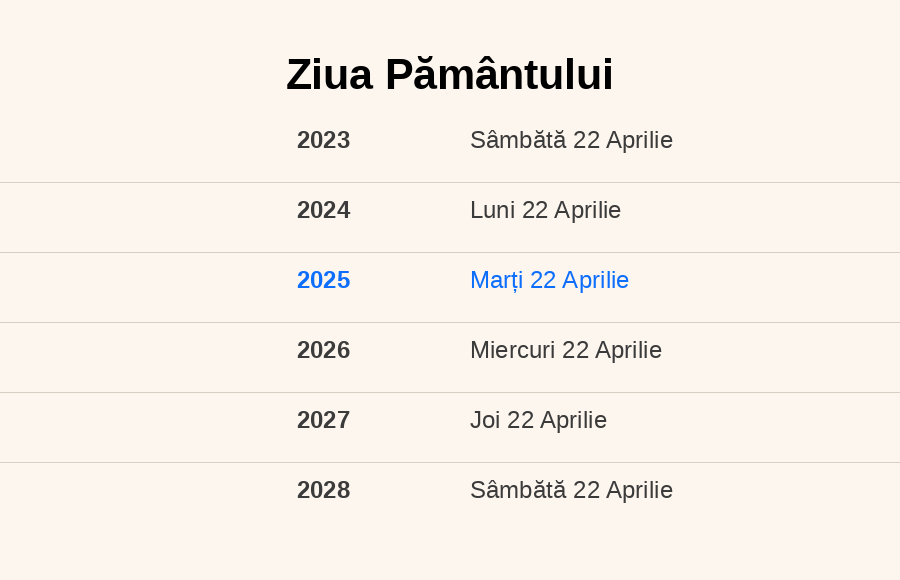Click the word Ziua in the heading
Screen dimensions: 900x580
329,75
